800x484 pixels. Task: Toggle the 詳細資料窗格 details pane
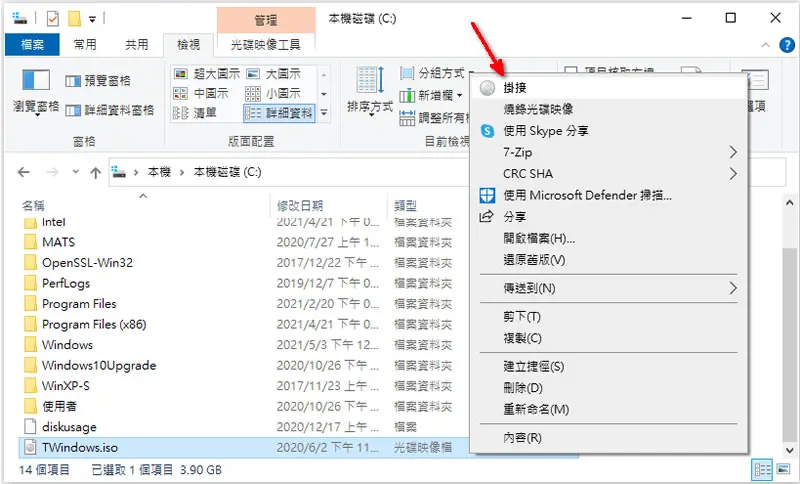(110, 110)
